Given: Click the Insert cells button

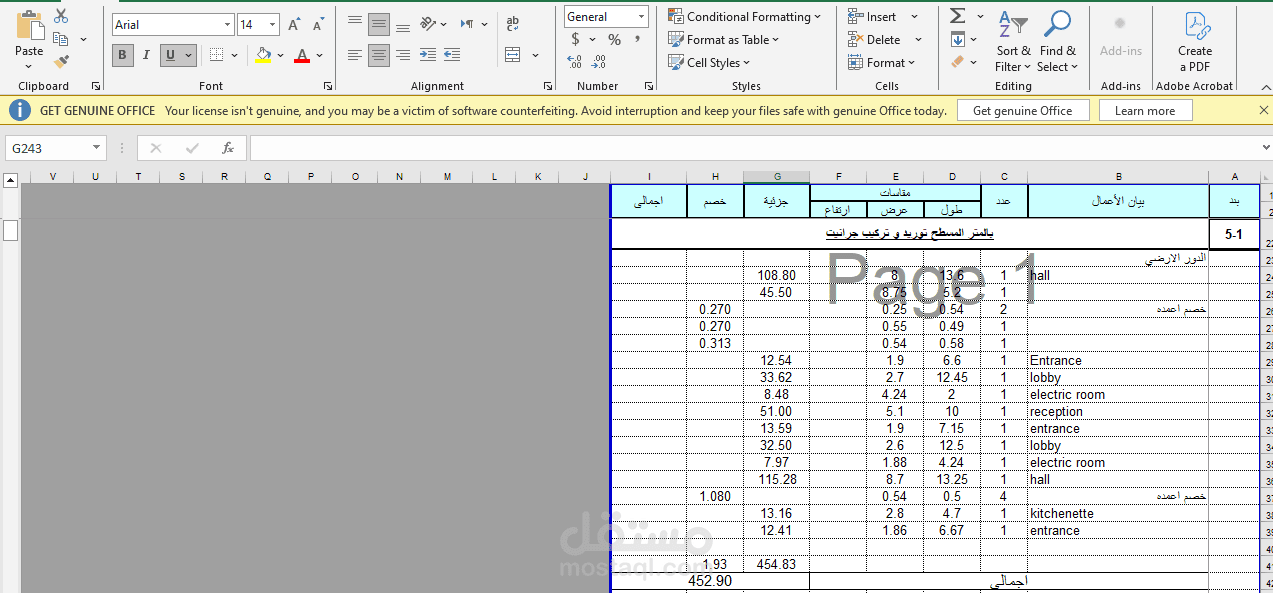Looking at the screenshot, I should pos(873,17).
